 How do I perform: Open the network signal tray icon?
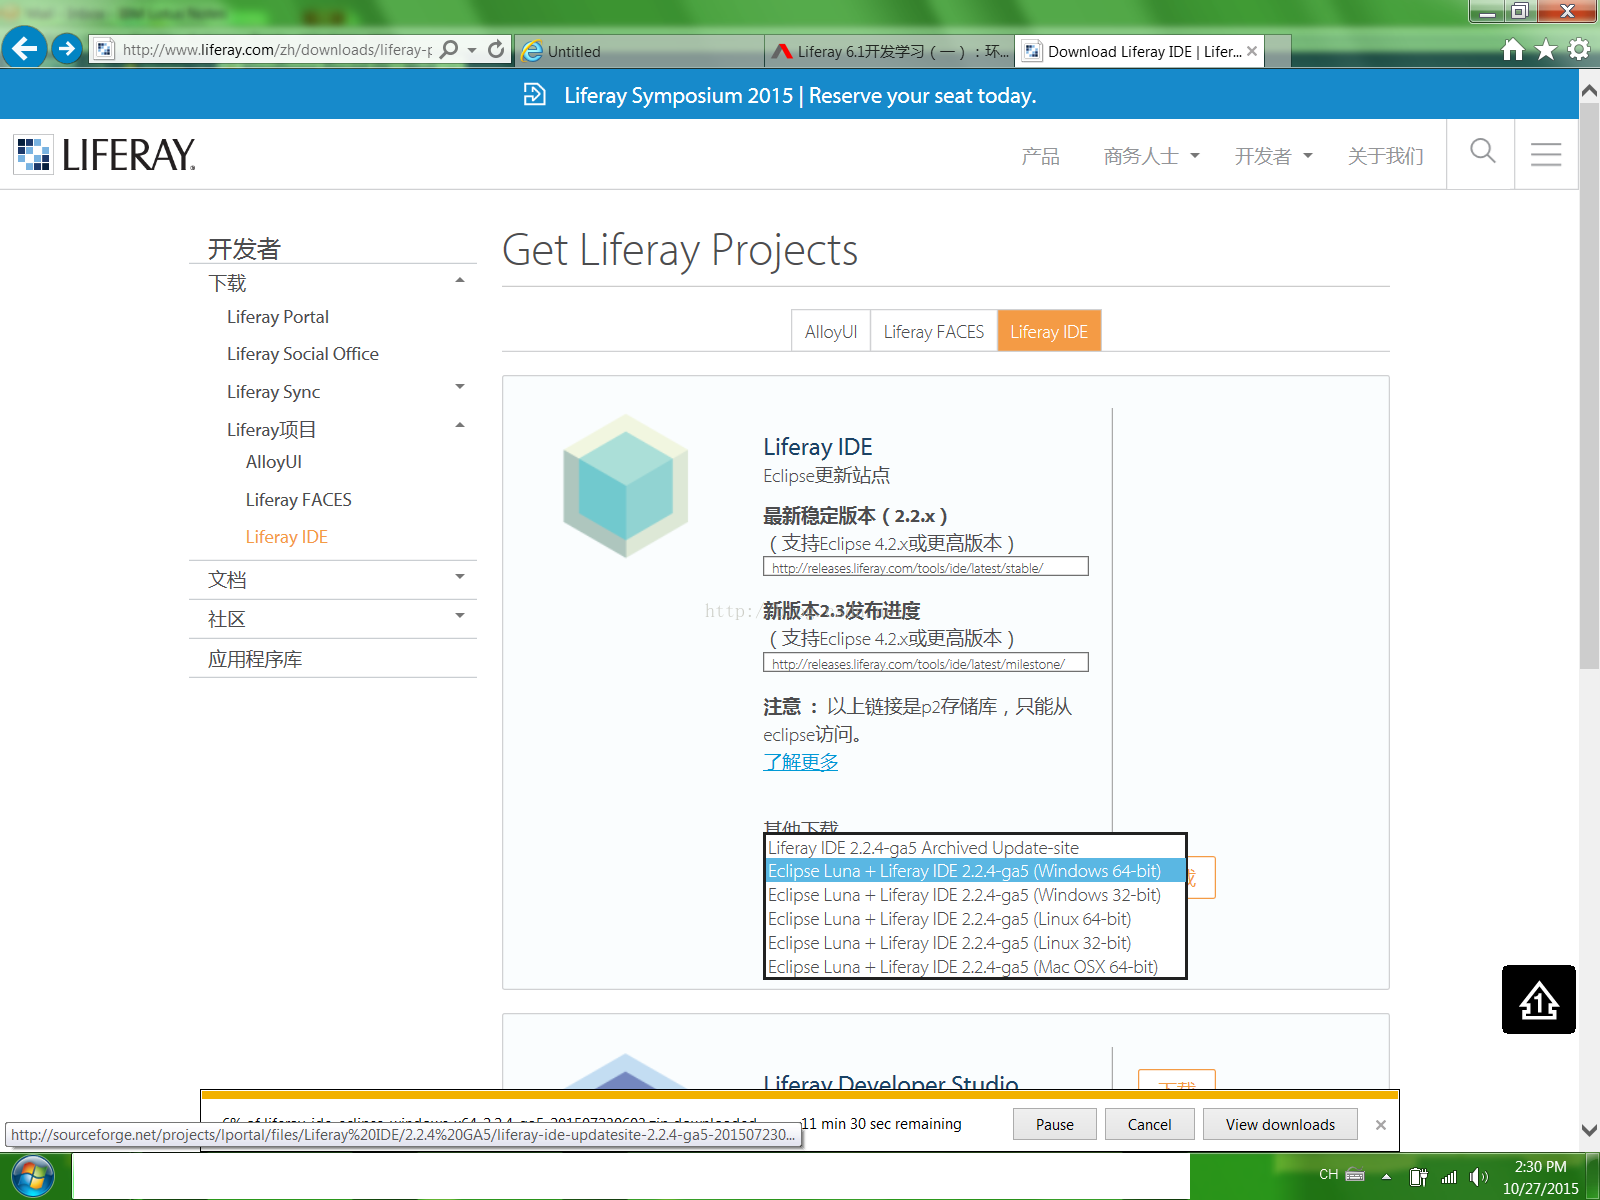1449,1176
